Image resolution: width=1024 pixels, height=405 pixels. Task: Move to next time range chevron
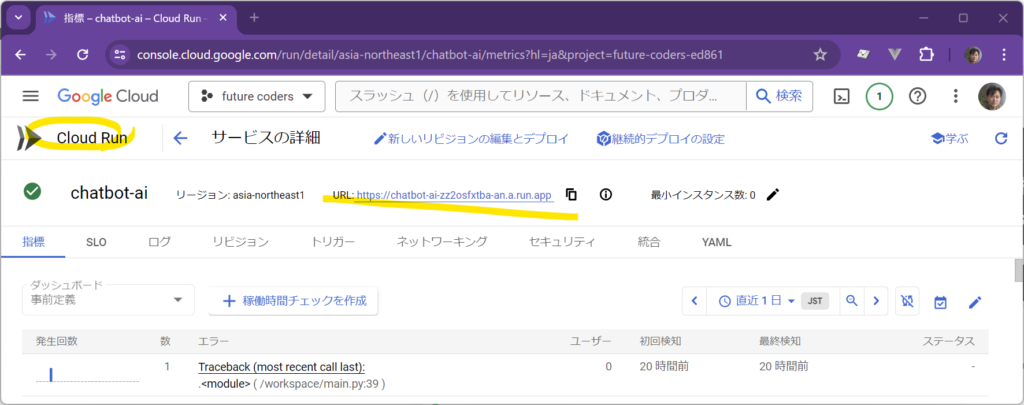[x=876, y=301]
